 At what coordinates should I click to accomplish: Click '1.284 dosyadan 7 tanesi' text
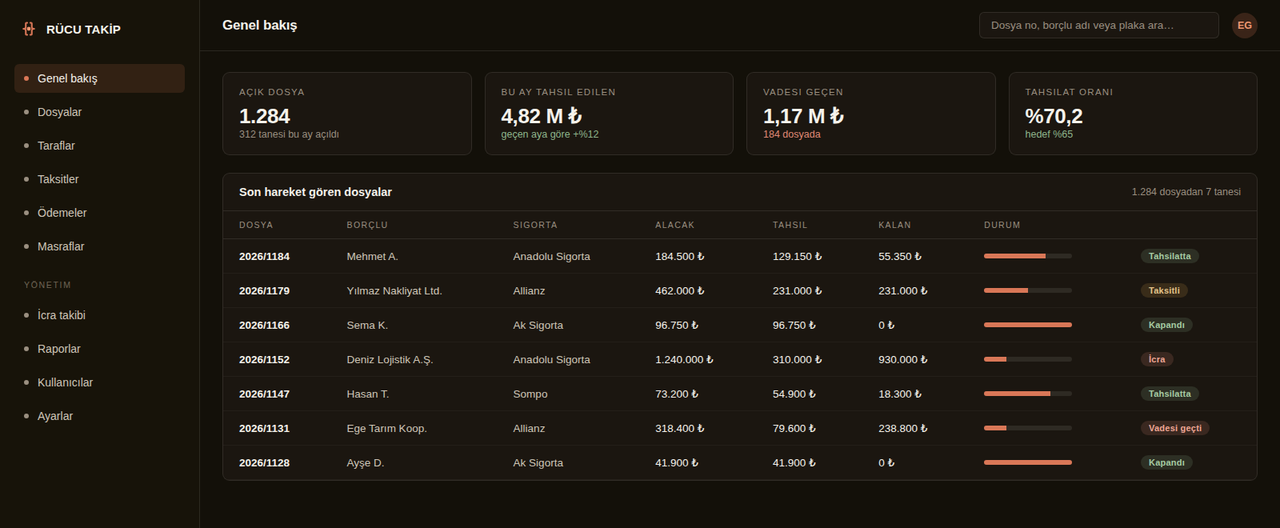click(1186, 192)
